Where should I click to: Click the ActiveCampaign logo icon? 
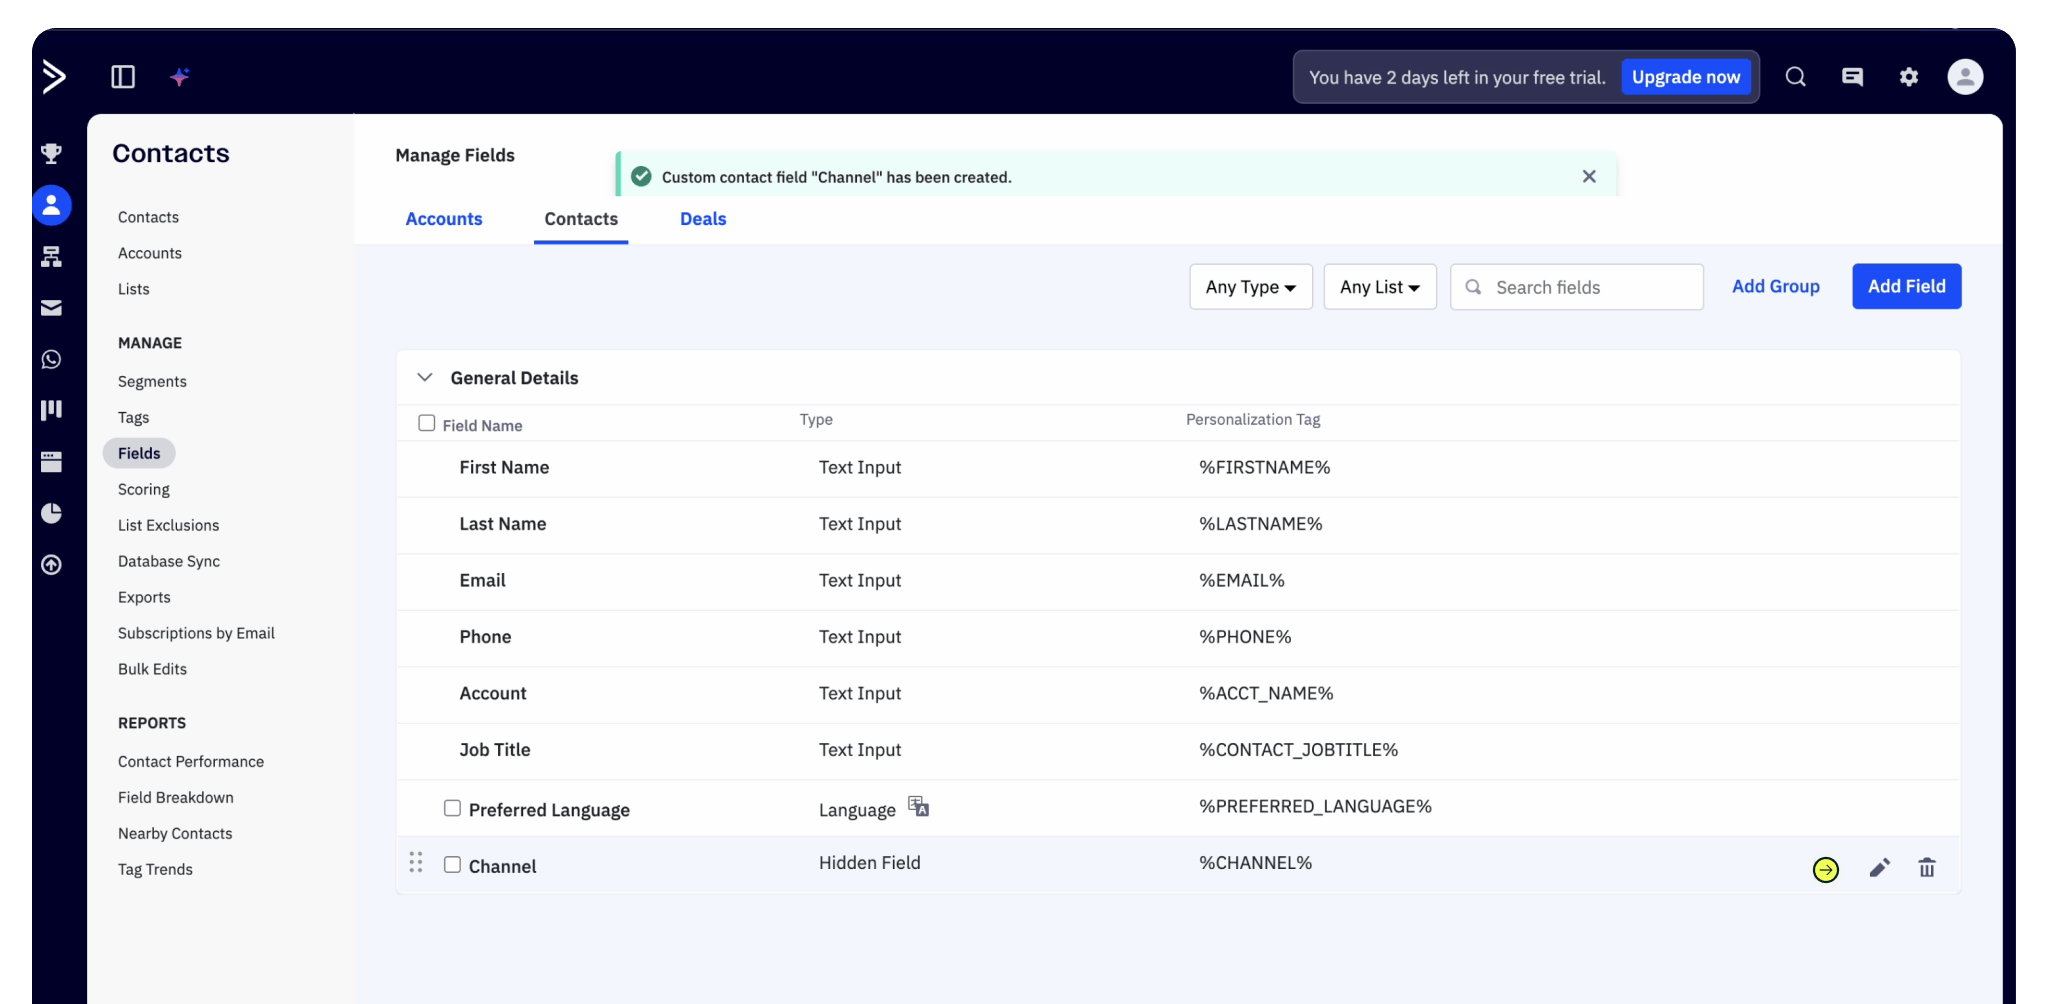54,76
